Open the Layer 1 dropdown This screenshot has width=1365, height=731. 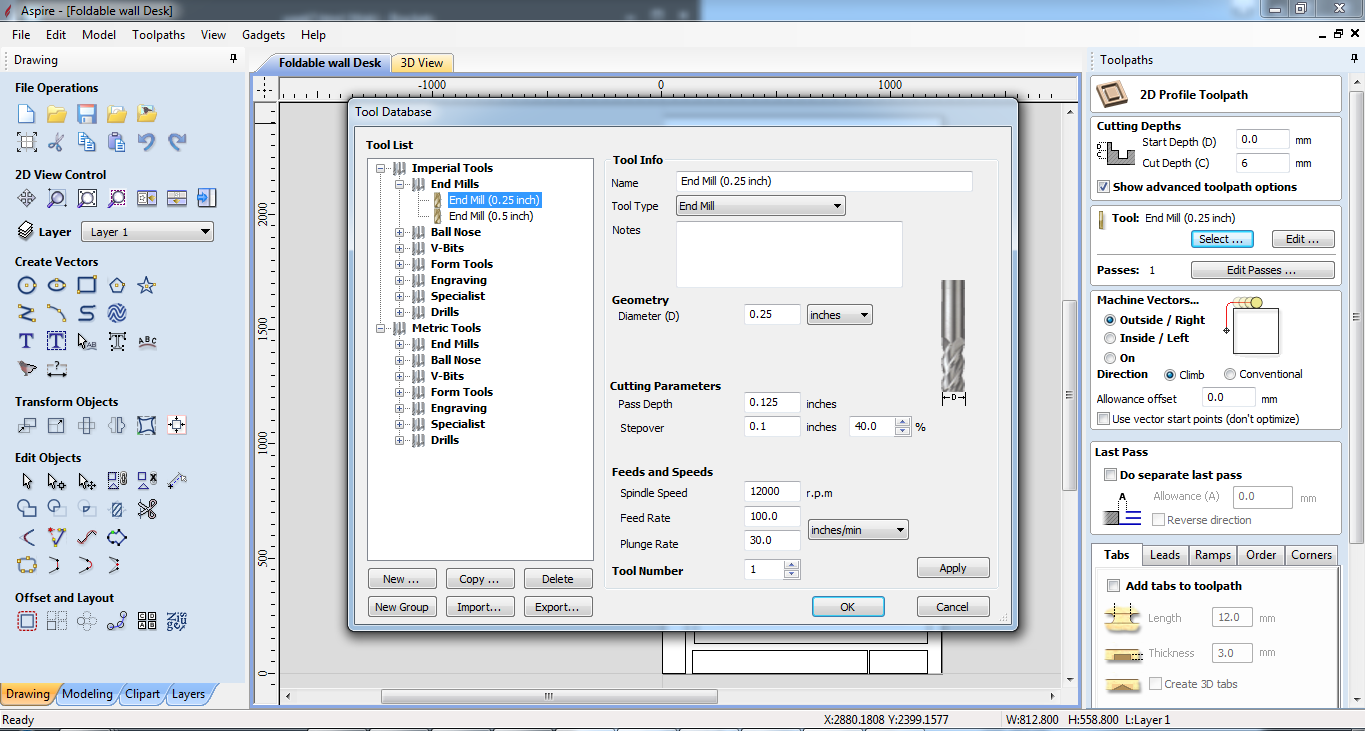pos(147,232)
